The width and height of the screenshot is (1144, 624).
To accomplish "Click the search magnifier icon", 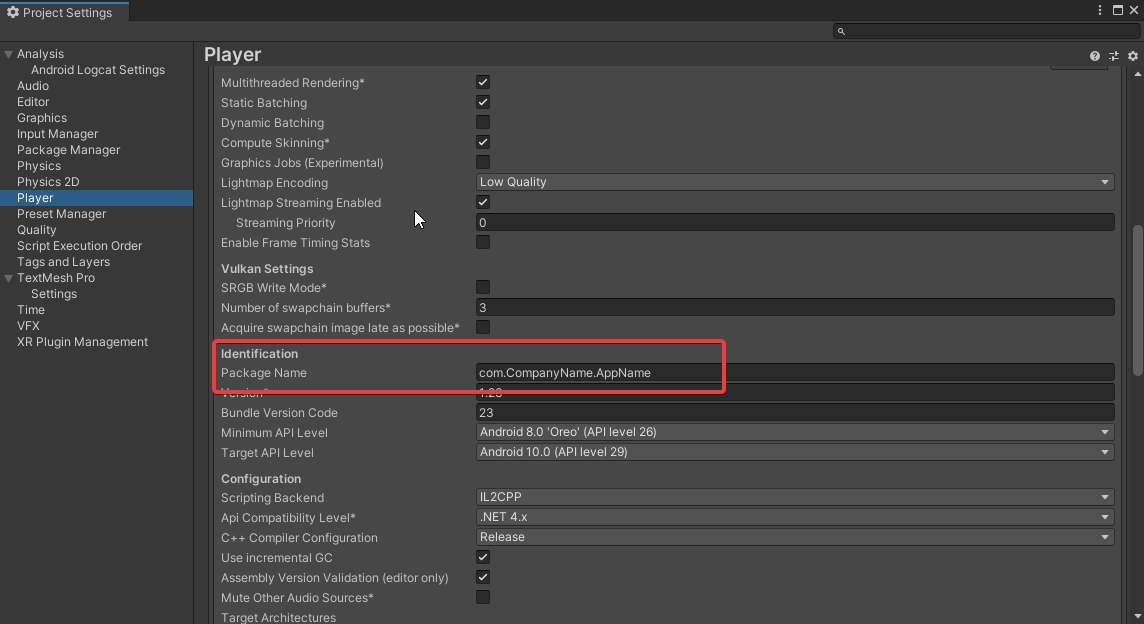I will (x=841, y=32).
